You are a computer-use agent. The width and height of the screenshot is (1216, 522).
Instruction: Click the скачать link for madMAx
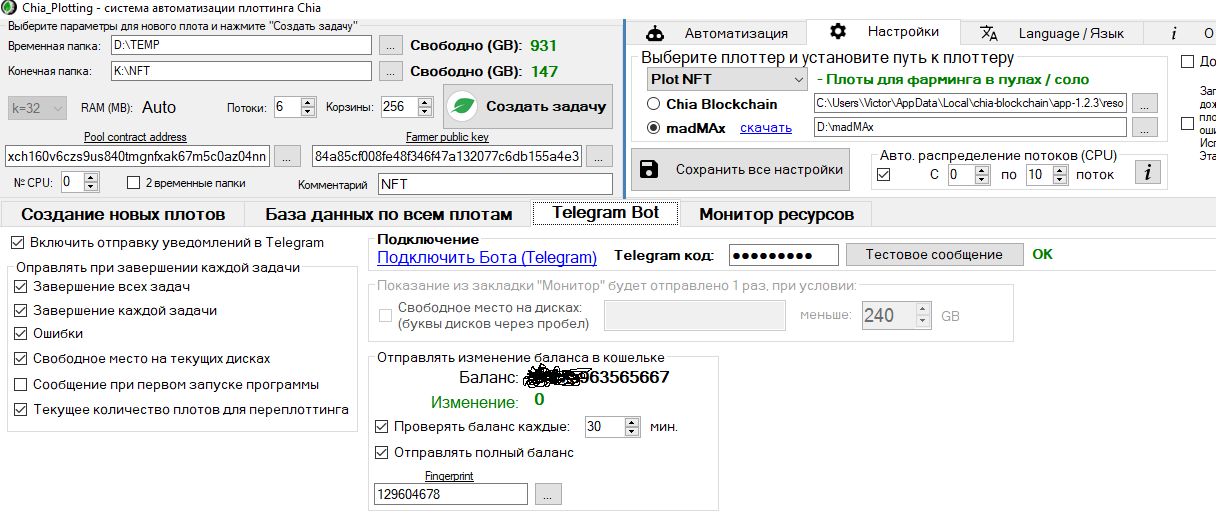tap(765, 127)
